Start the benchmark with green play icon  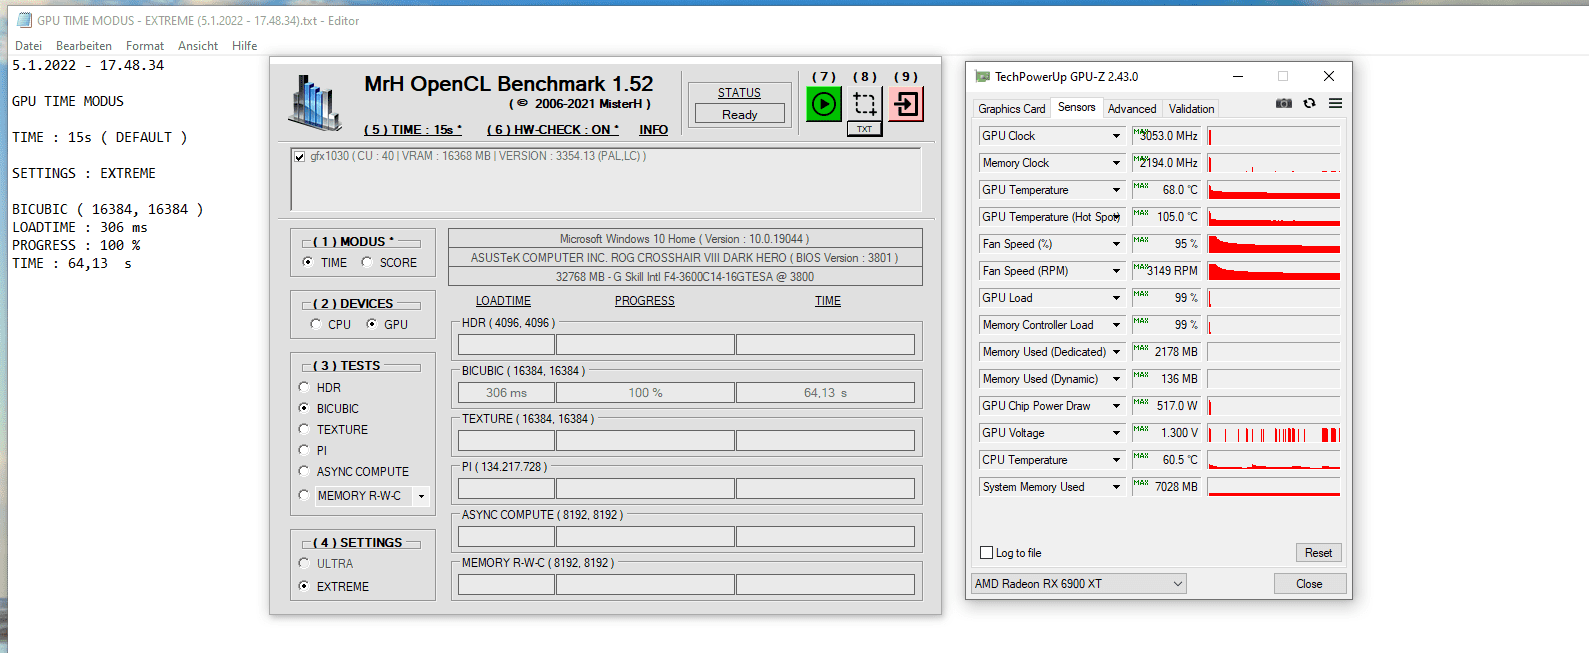pos(824,104)
